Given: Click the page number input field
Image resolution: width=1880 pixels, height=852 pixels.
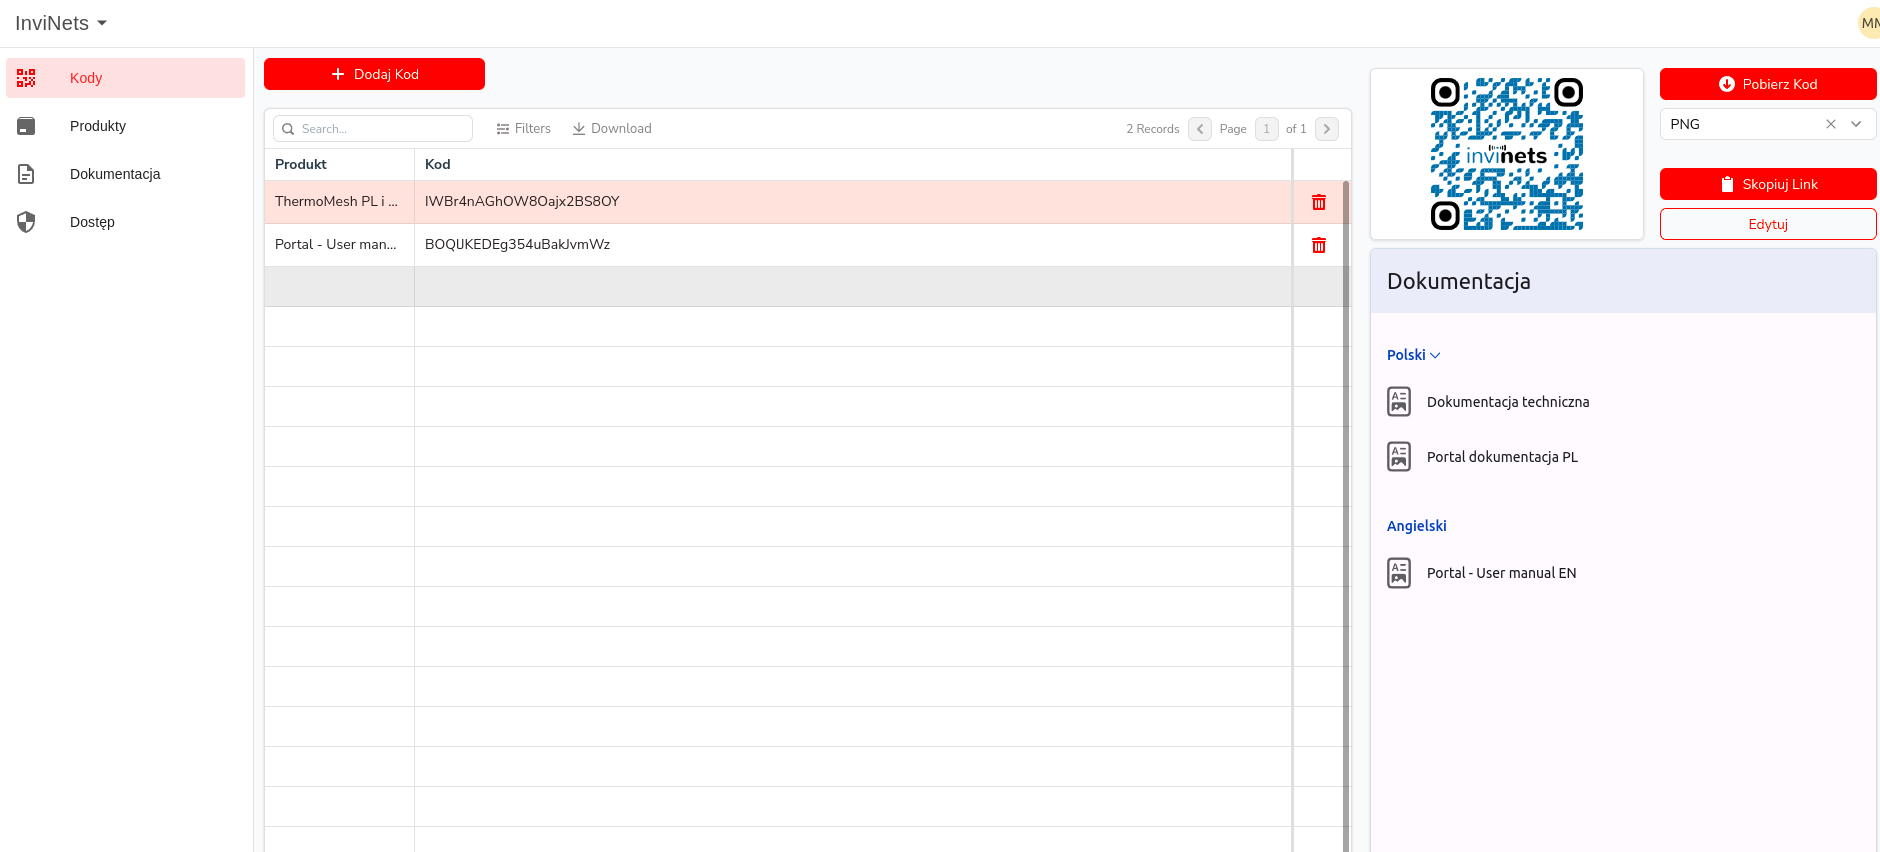Looking at the screenshot, I should click(1266, 129).
